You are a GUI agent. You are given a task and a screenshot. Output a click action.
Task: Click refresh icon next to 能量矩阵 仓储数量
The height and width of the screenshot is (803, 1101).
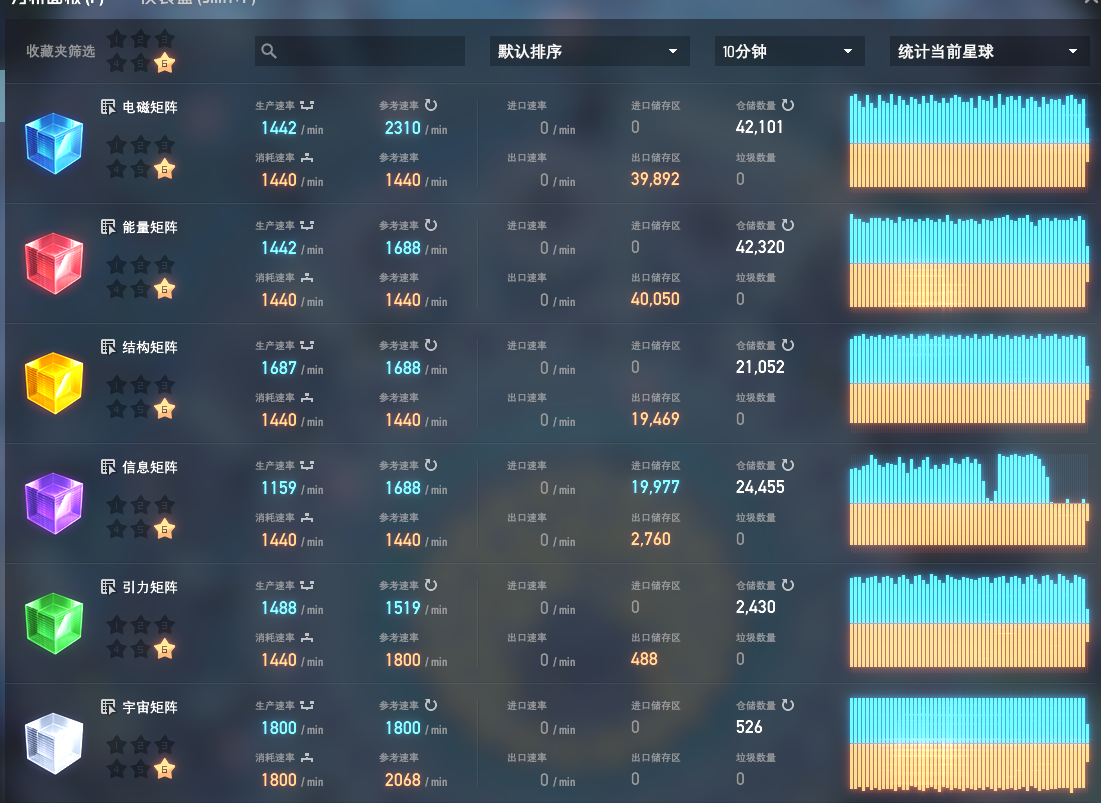tap(788, 225)
